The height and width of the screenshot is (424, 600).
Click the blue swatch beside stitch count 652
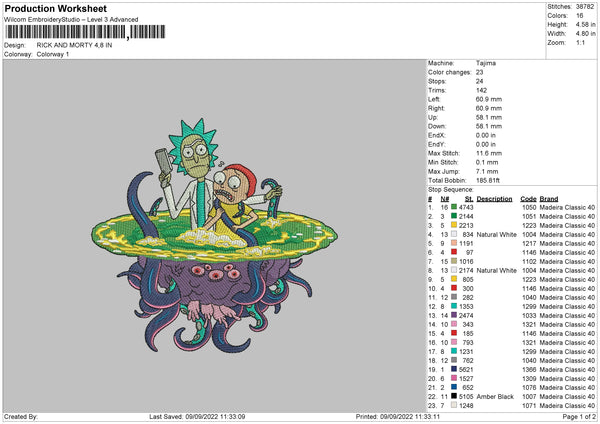[x=454, y=387]
